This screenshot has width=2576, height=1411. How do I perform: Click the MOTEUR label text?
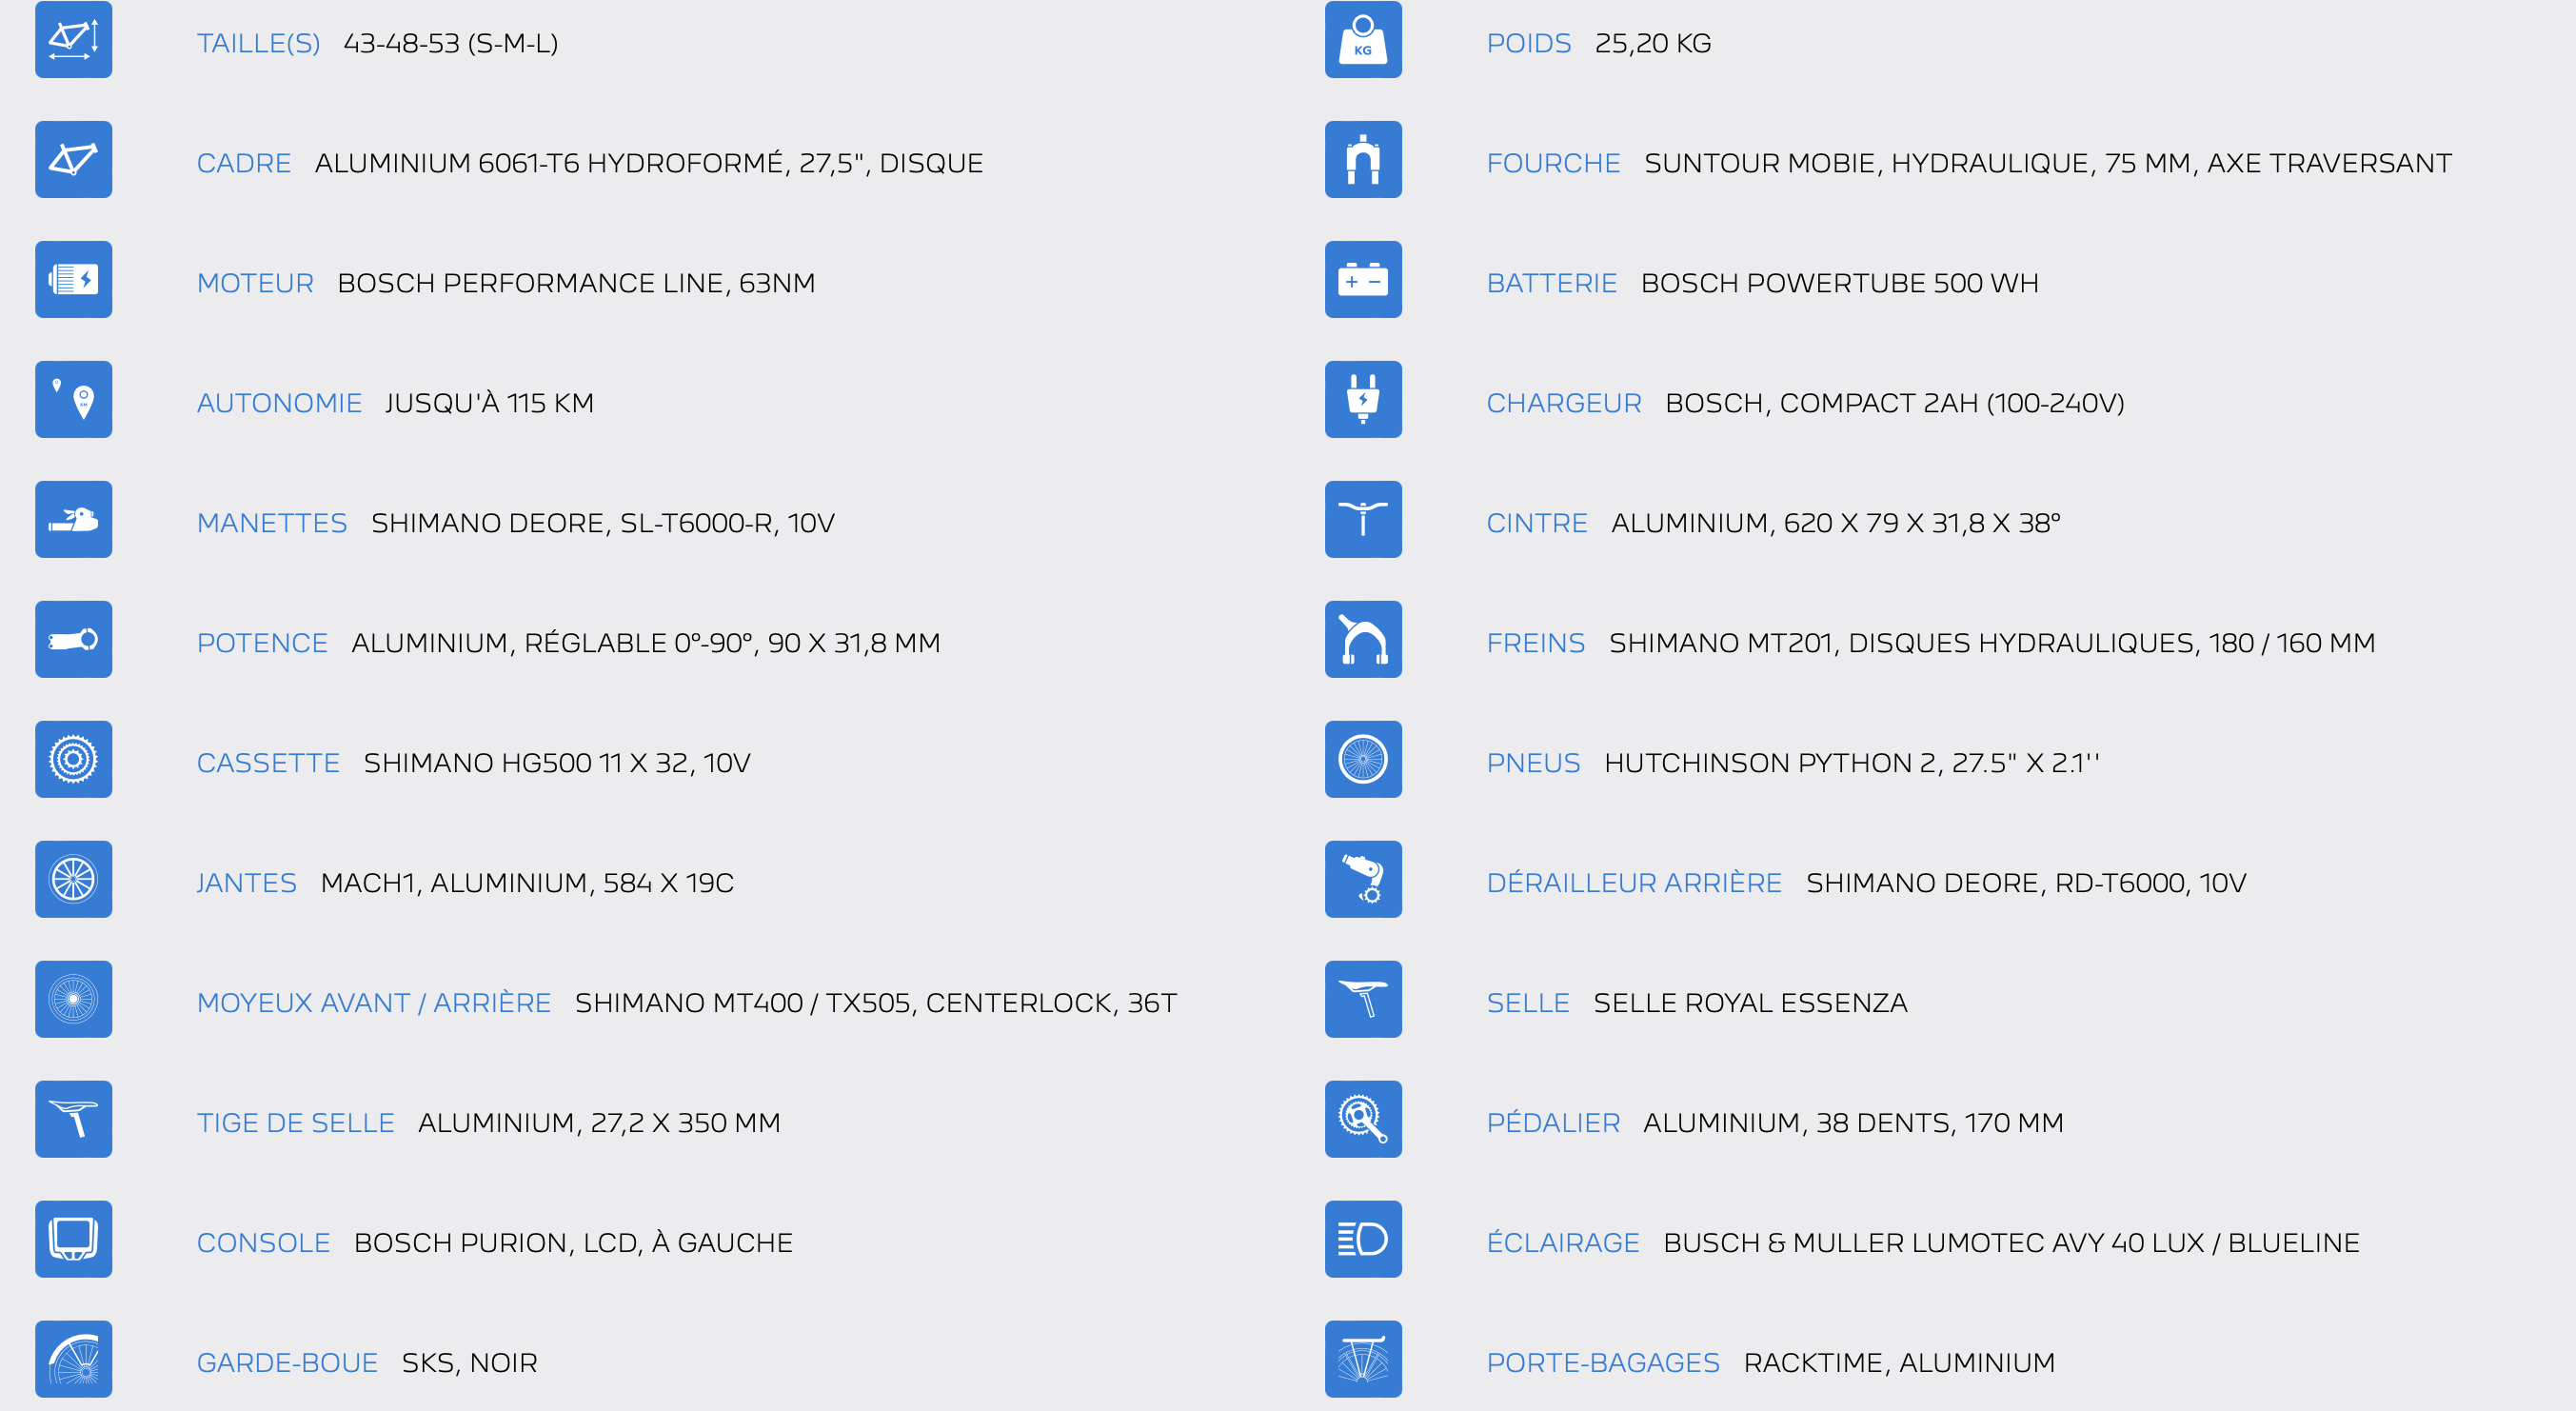255,283
